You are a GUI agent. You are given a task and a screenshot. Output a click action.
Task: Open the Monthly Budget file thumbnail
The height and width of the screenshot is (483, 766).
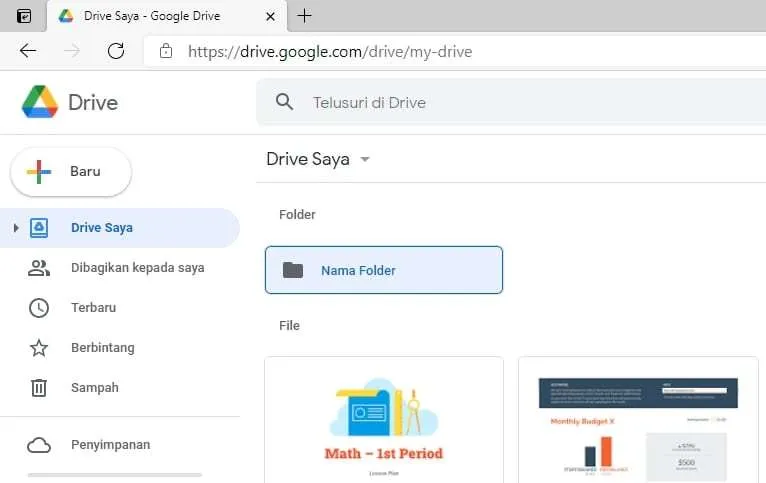click(x=638, y=420)
